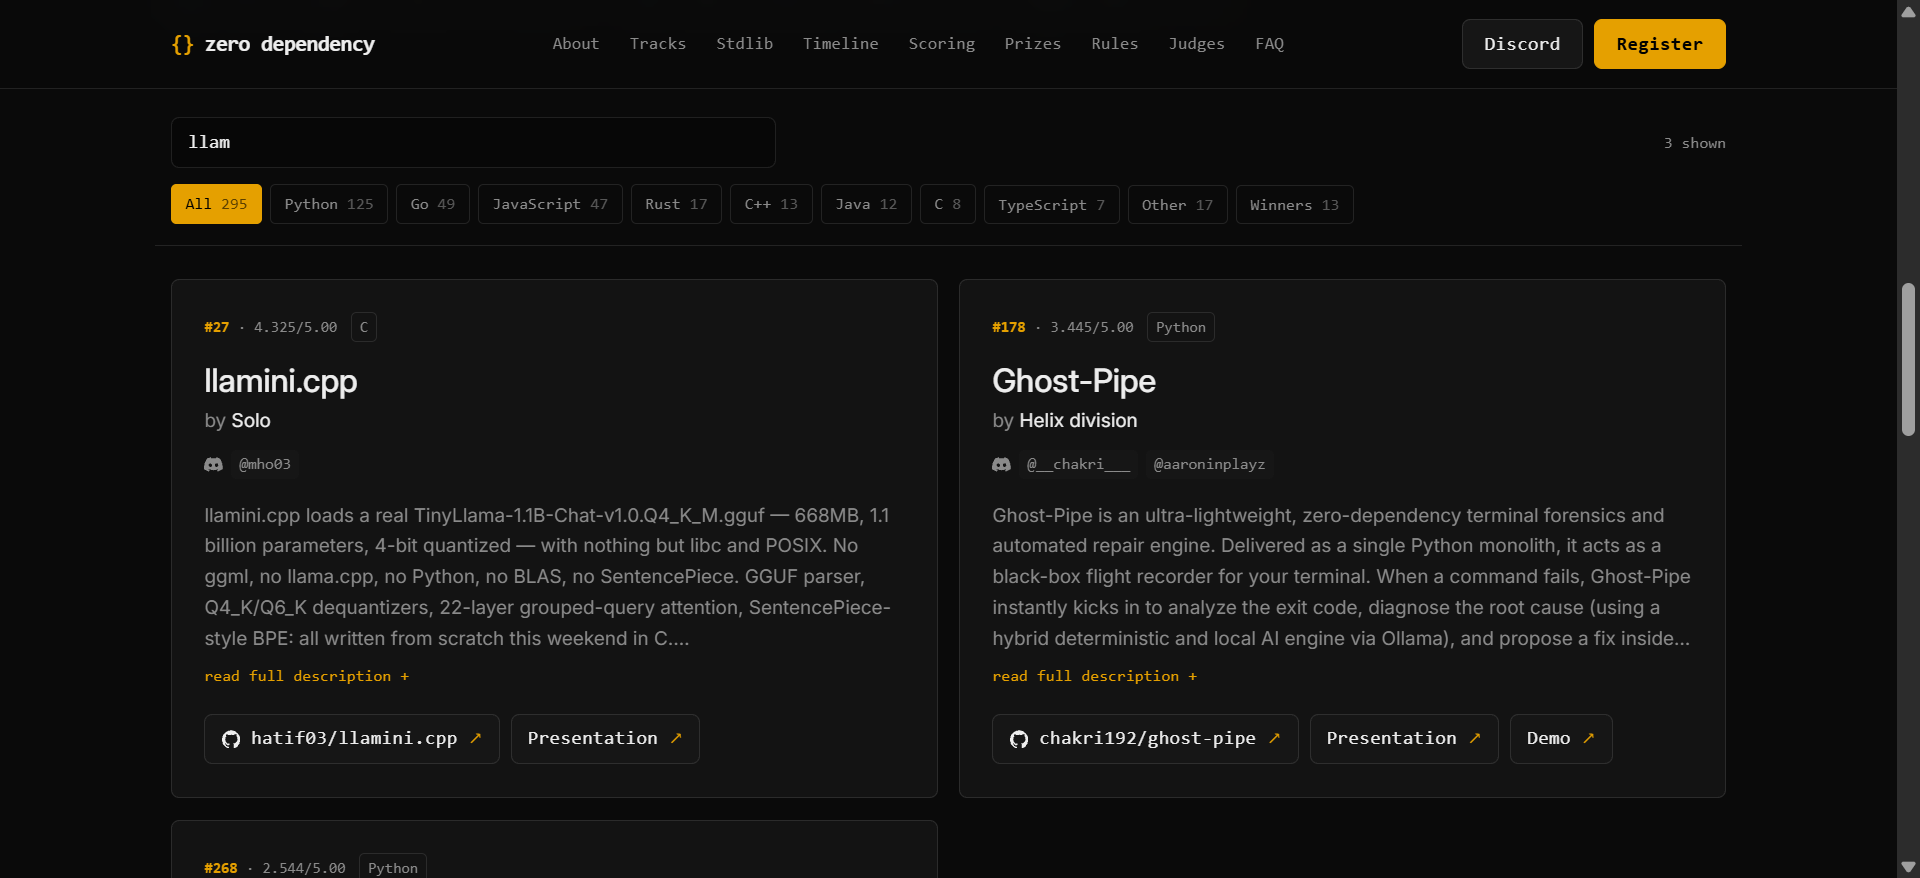Filter projects by C++ 13

click(771, 204)
